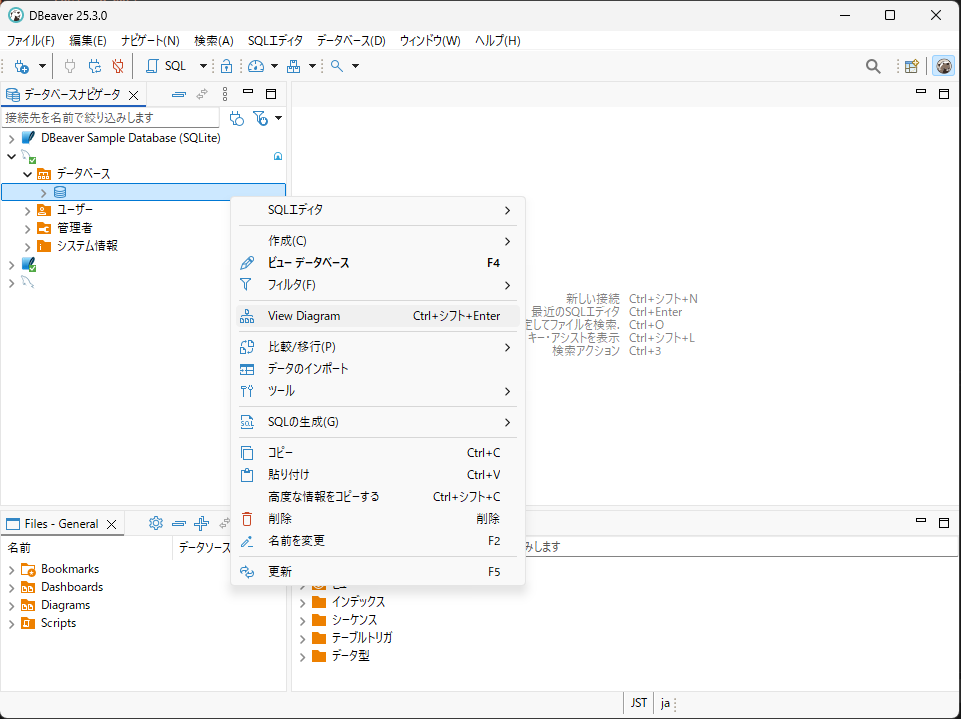The image size is (961, 719).
Task: Select the Dashboards folder item
Action: click(72, 587)
